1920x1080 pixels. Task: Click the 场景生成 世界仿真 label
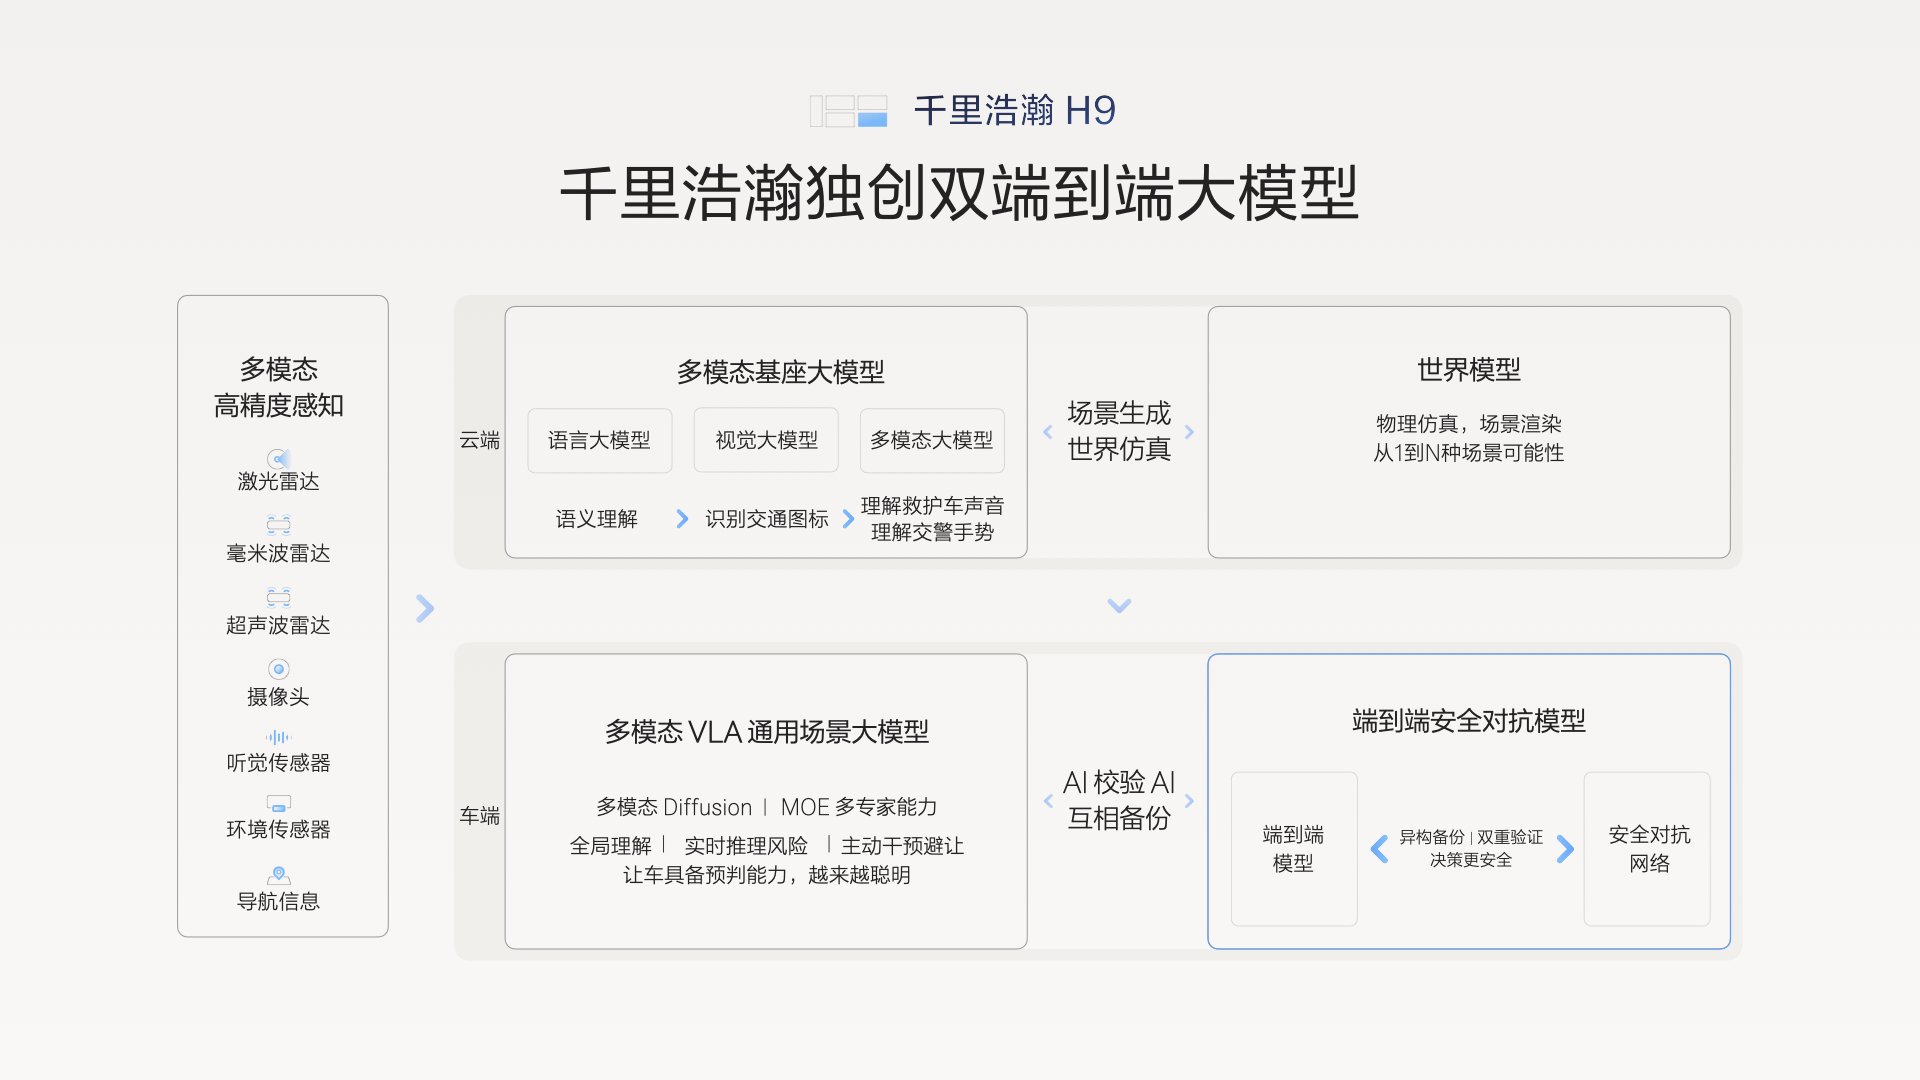click(x=1118, y=431)
